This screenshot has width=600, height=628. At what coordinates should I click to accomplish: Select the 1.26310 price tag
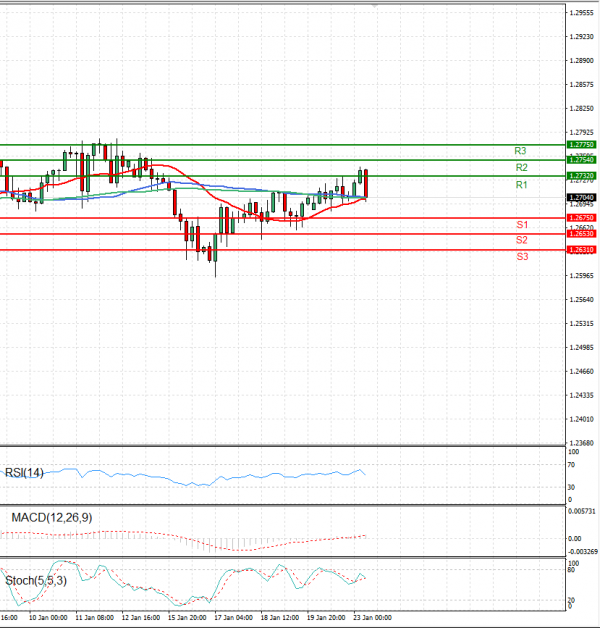click(581, 250)
